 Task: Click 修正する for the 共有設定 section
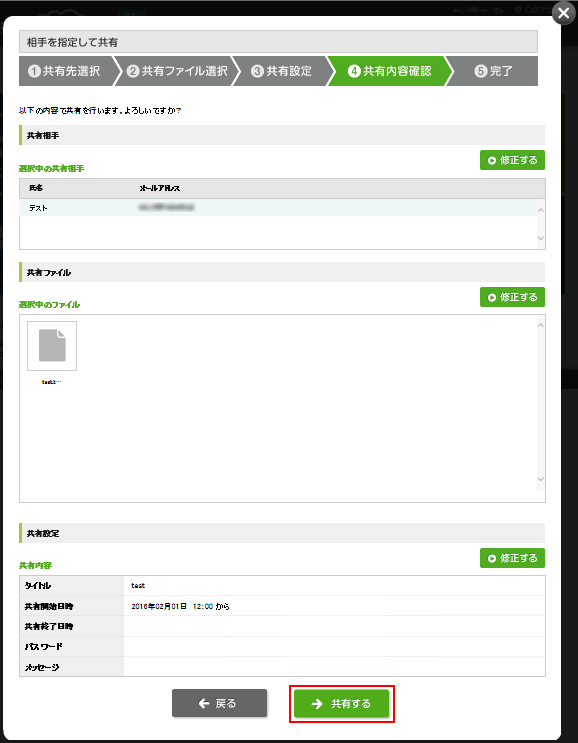pos(512,558)
